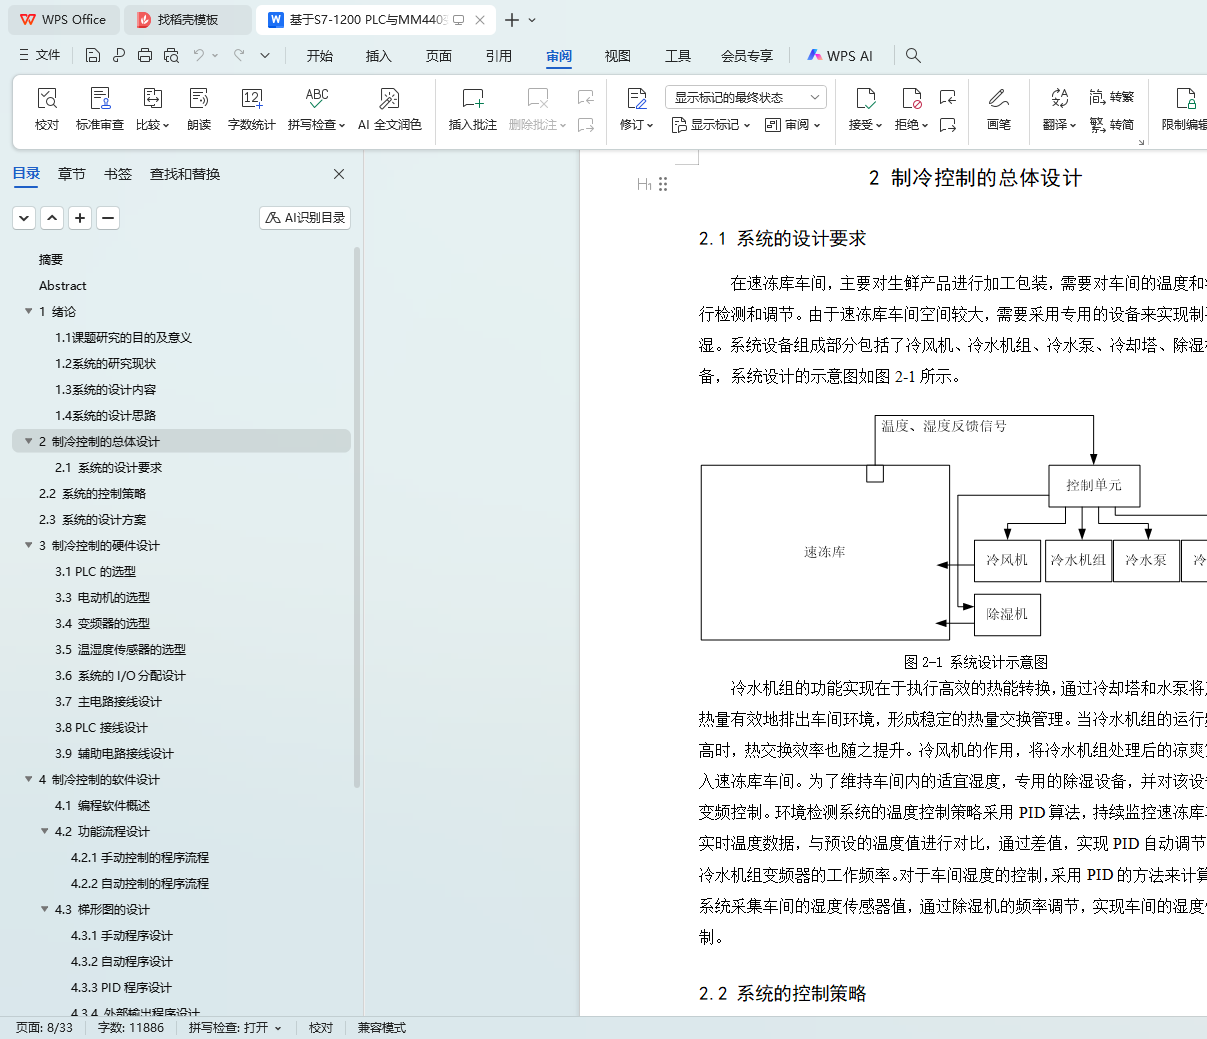This screenshot has width=1207, height=1039.
Task: Open the WPS AI tab
Action: tap(840, 56)
